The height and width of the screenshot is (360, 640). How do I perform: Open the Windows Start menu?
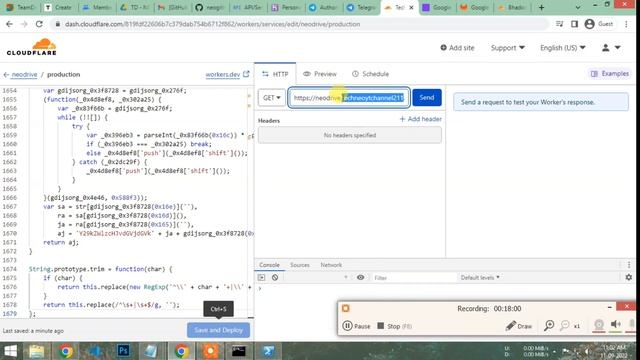[10, 351]
